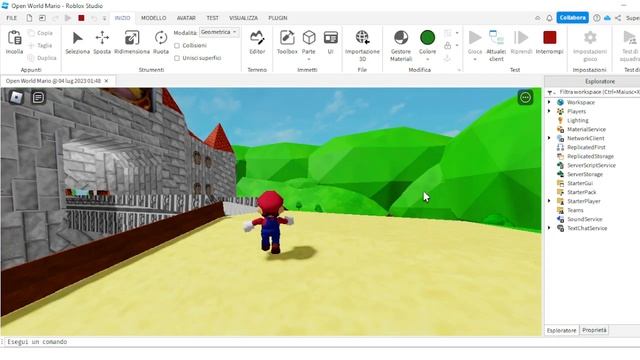The height and width of the screenshot is (360, 640).
Task: Click the green Colore swatch
Action: (x=427, y=38)
